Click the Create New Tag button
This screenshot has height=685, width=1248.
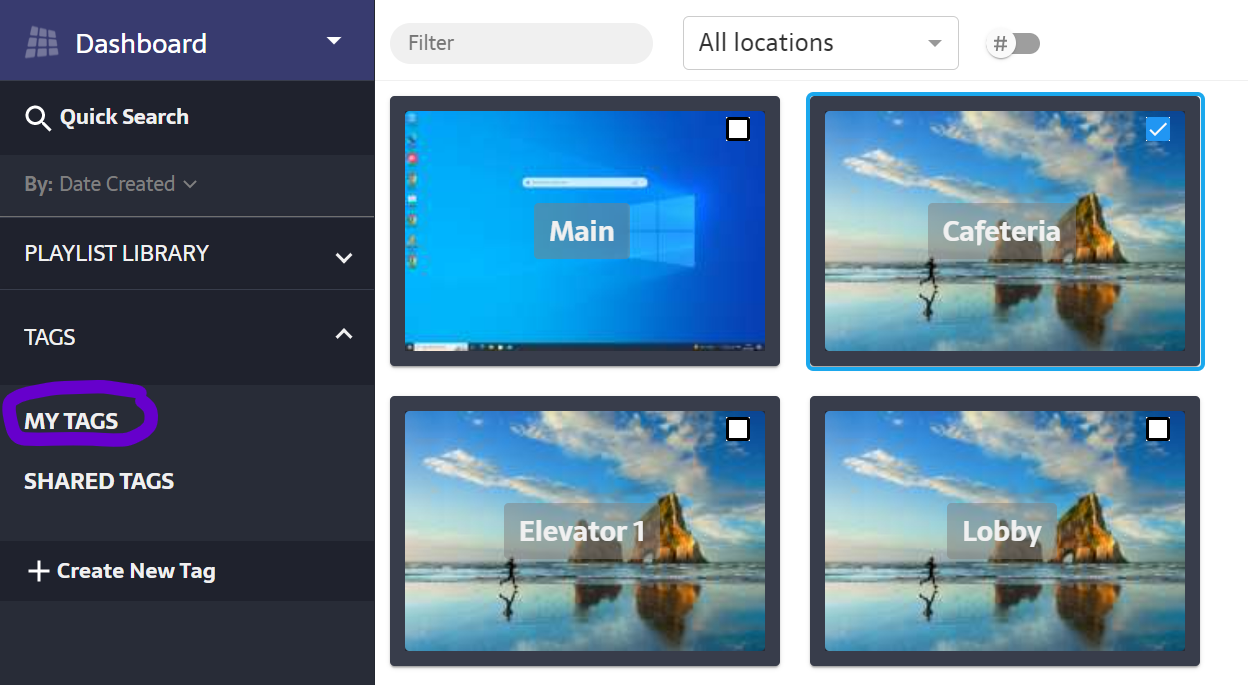[135, 571]
